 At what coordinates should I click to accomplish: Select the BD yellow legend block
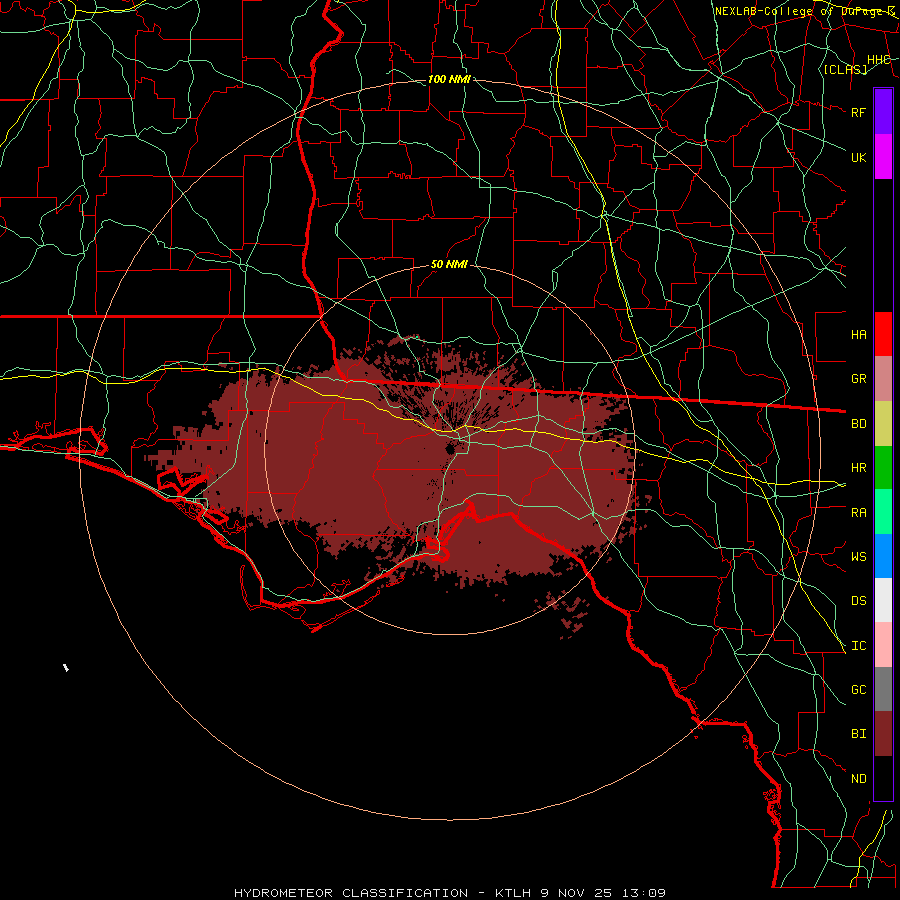point(883,424)
